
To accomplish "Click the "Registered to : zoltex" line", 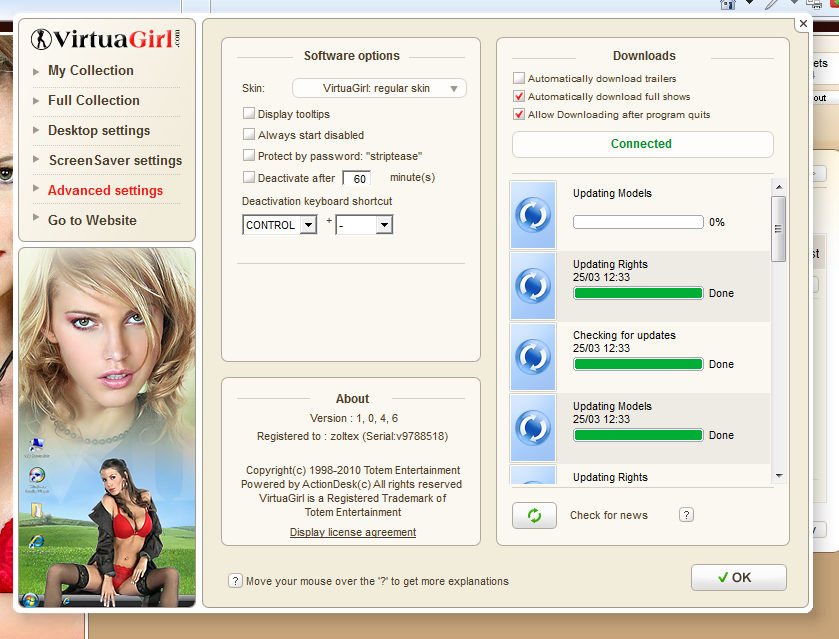I will click(x=352, y=437).
